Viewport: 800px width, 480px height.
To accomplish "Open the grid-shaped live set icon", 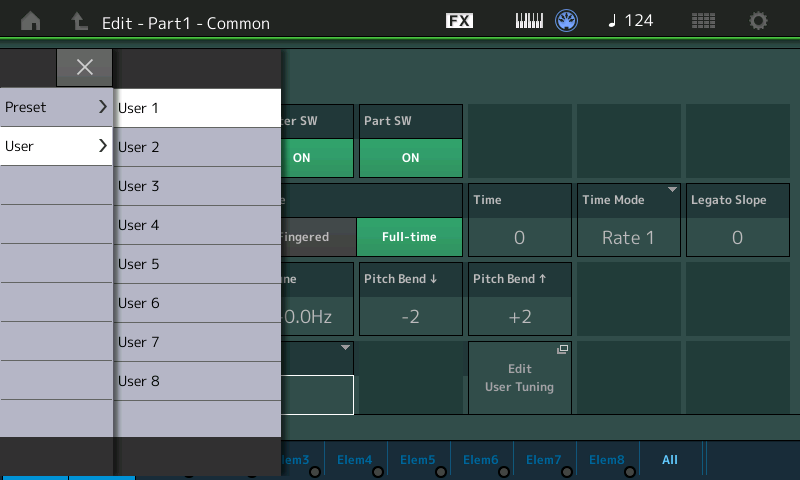I will tap(703, 21).
